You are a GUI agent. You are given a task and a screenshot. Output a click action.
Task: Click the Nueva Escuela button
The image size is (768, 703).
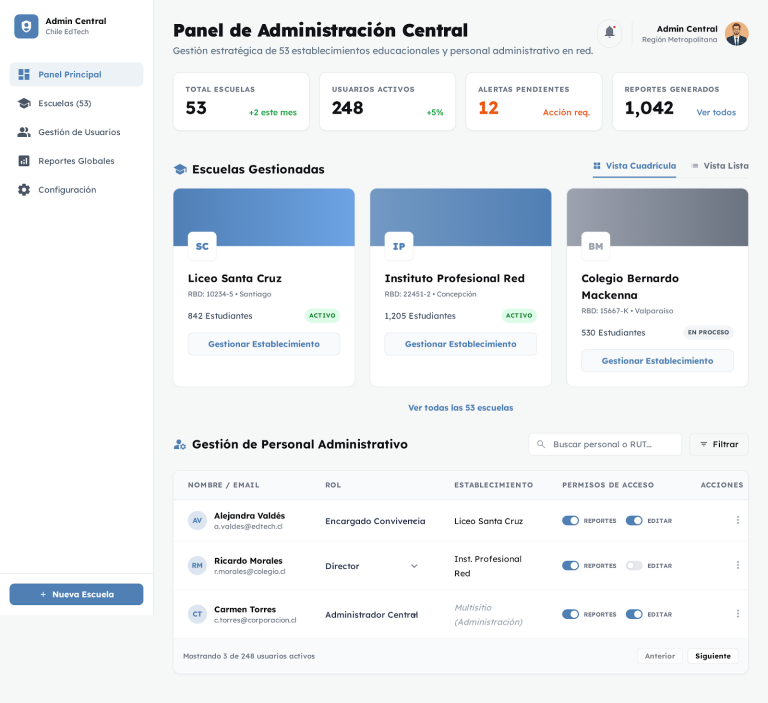coord(76,594)
